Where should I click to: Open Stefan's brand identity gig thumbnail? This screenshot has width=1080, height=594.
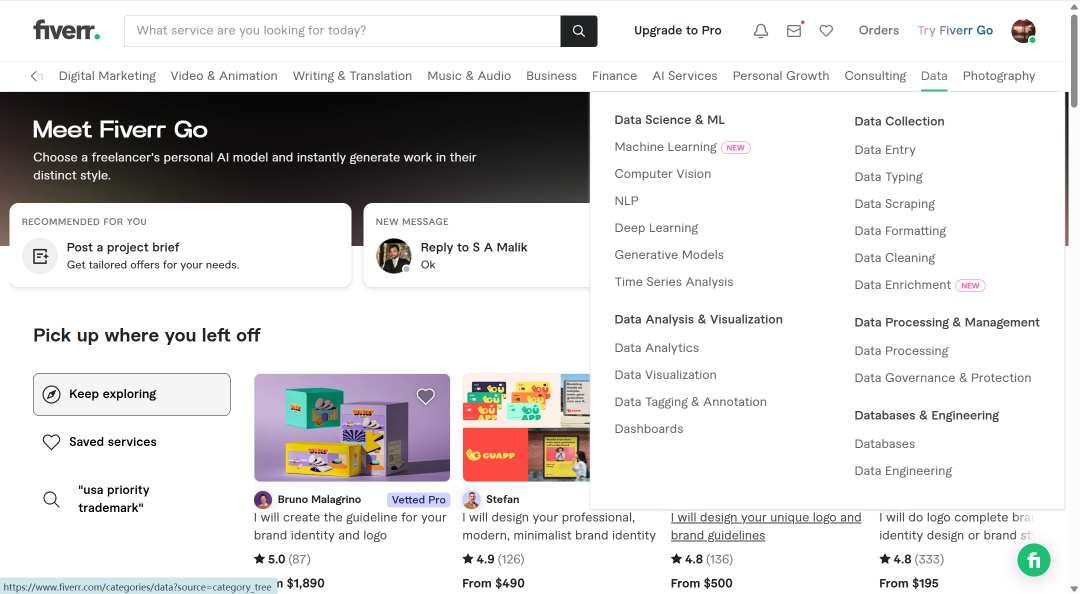point(526,428)
